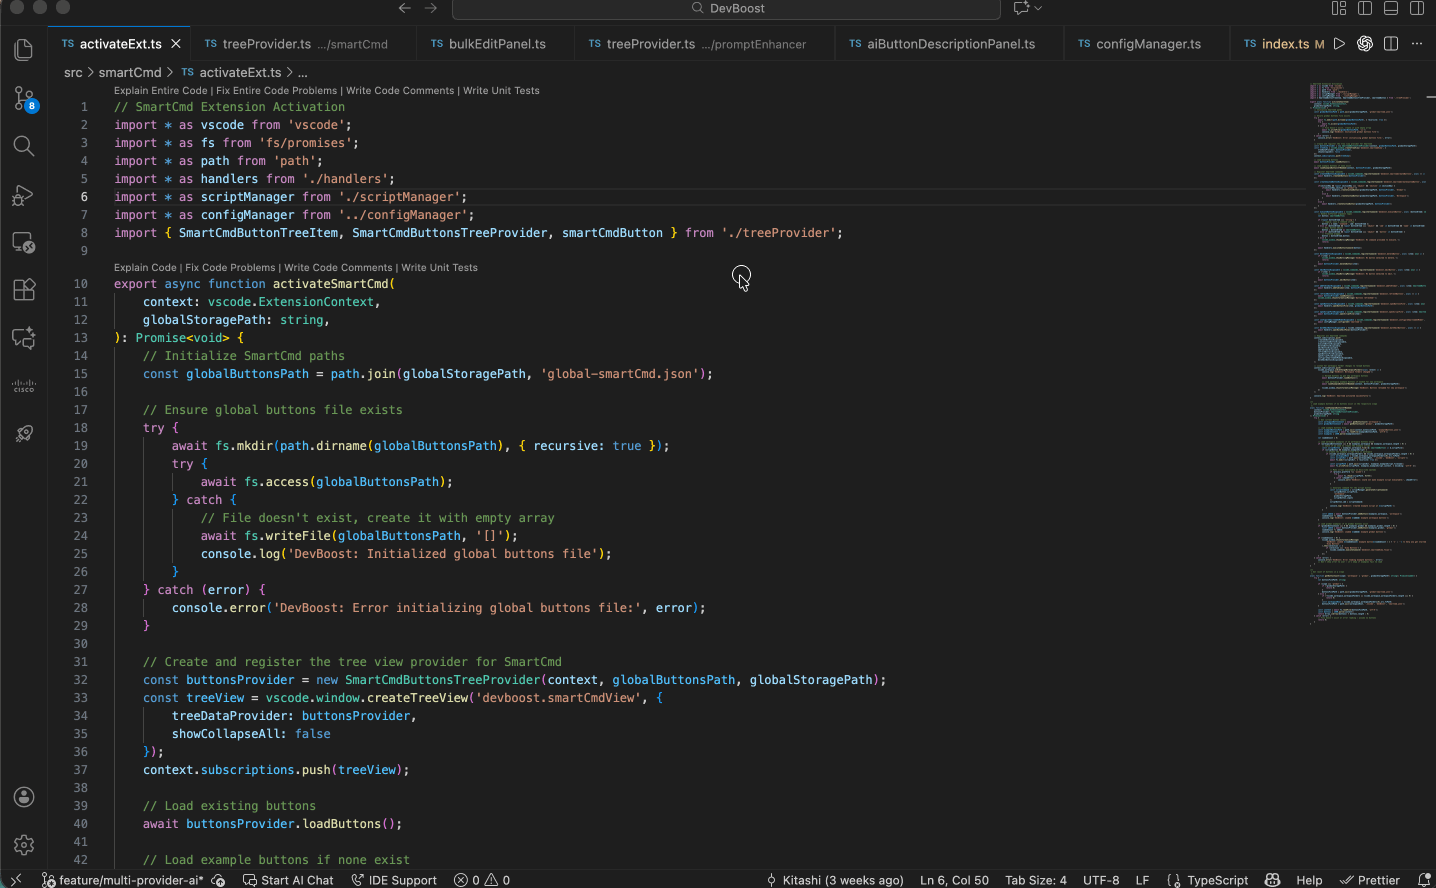Open the Customize Layout icon
The image size is (1436, 888).
tap(1339, 8)
